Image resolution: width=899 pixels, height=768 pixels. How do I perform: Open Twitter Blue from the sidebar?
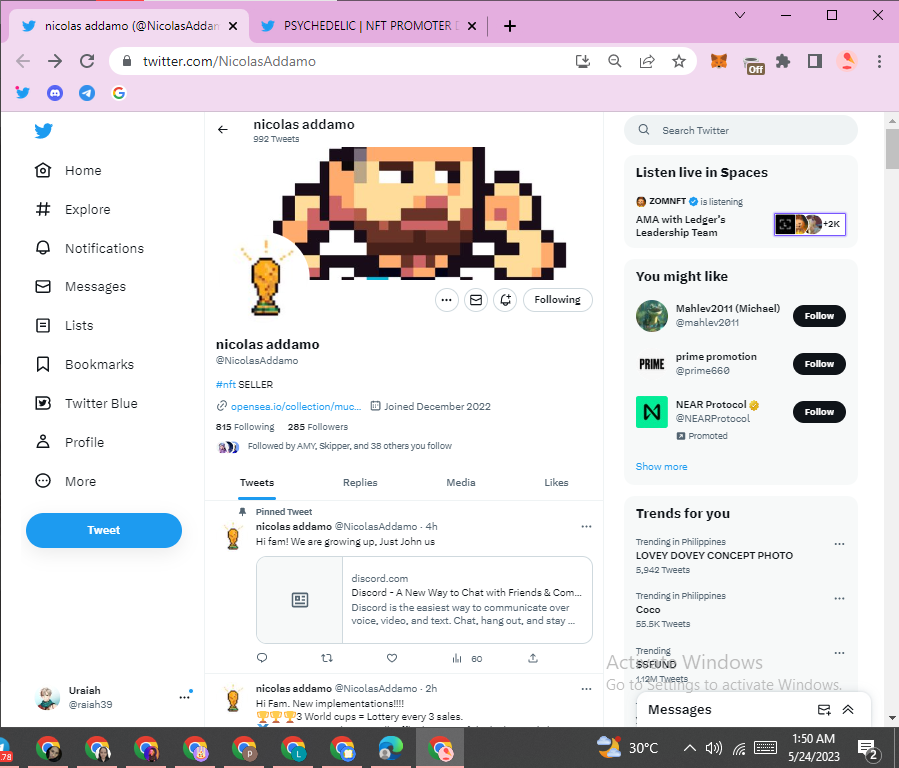(x=87, y=403)
